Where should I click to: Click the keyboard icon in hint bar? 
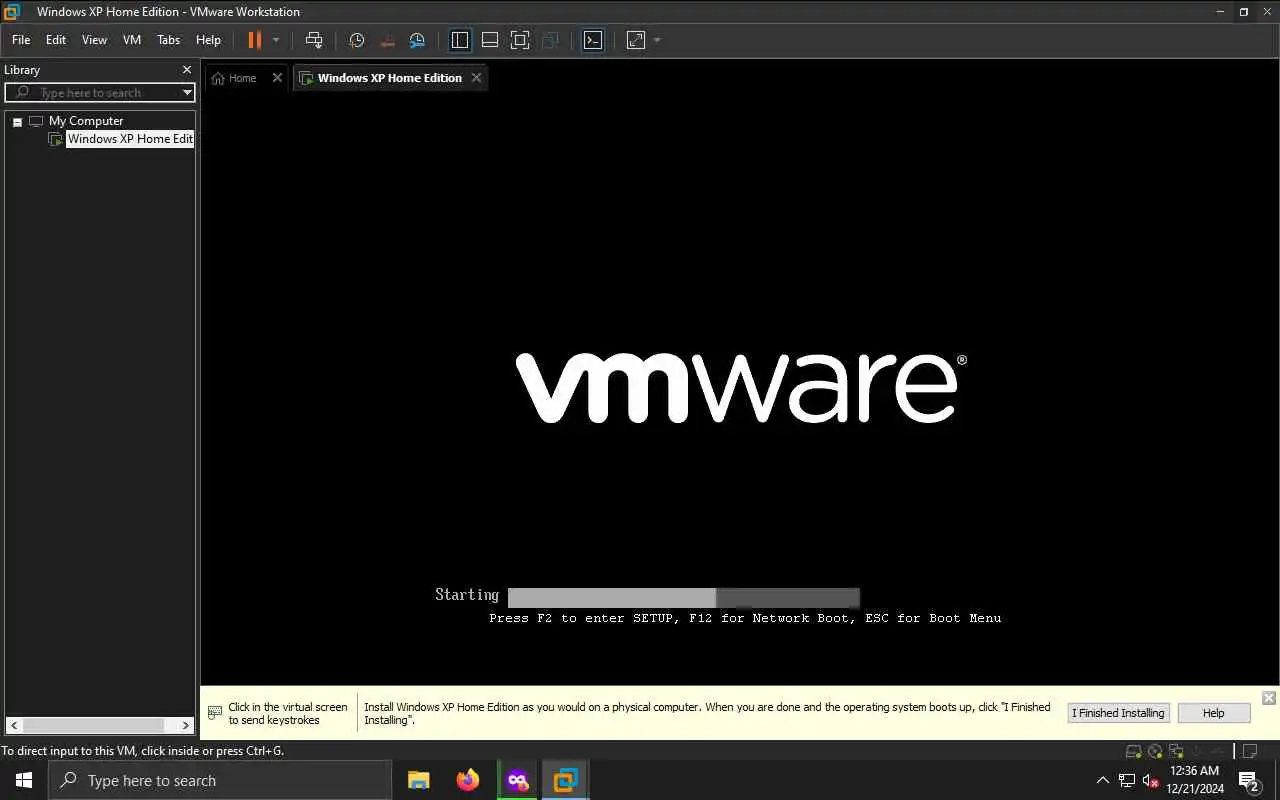tap(215, 713)
